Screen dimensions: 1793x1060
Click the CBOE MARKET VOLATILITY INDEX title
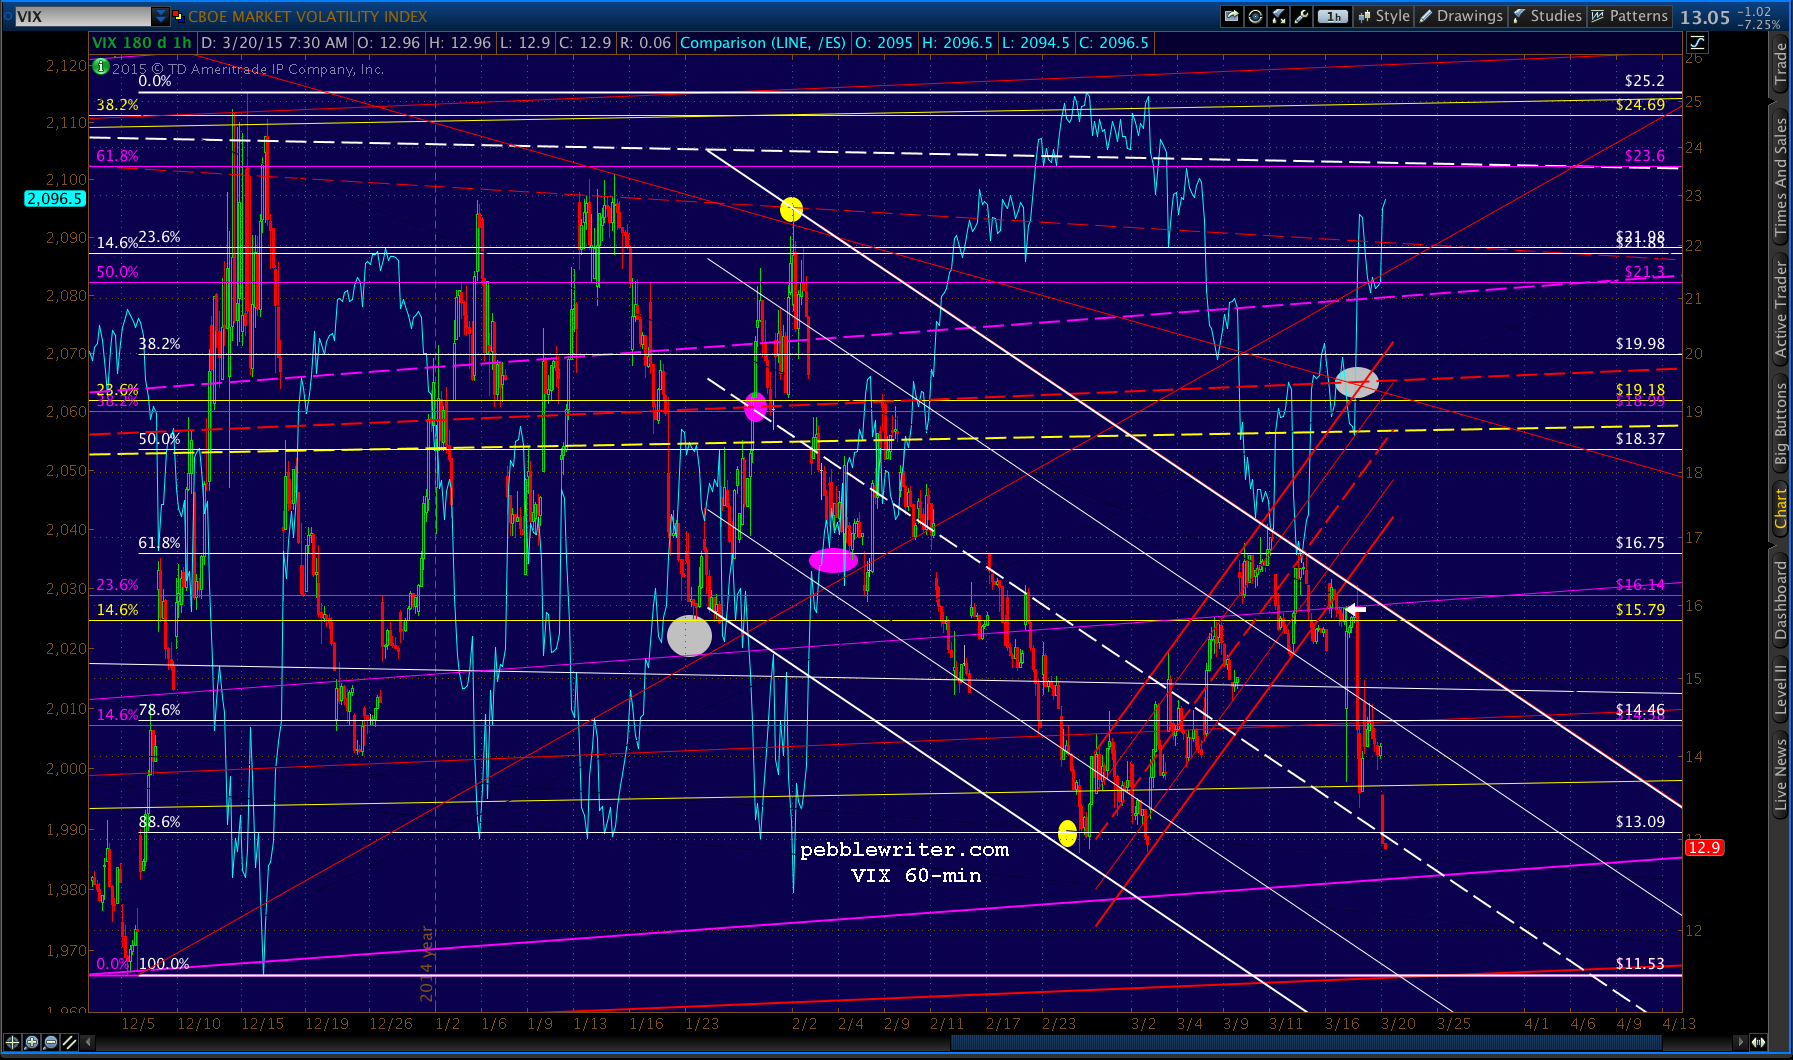pyautogui.click(x=308, y=16)
